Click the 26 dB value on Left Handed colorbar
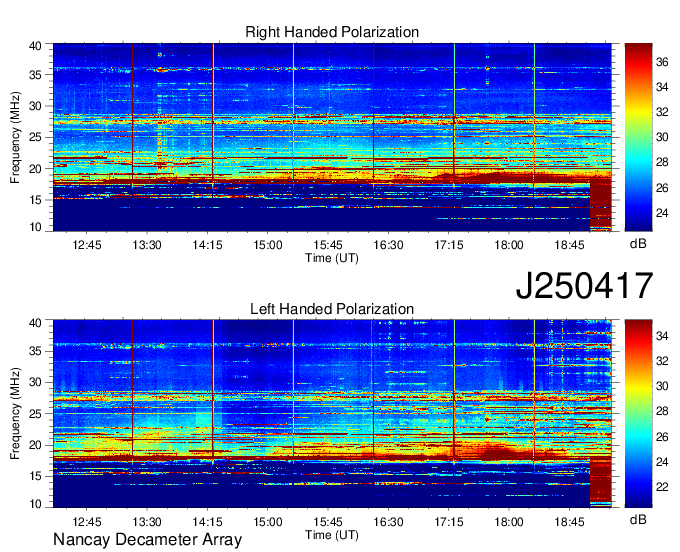This screenshot has width=680, height=552. click(x=662, y=437)
